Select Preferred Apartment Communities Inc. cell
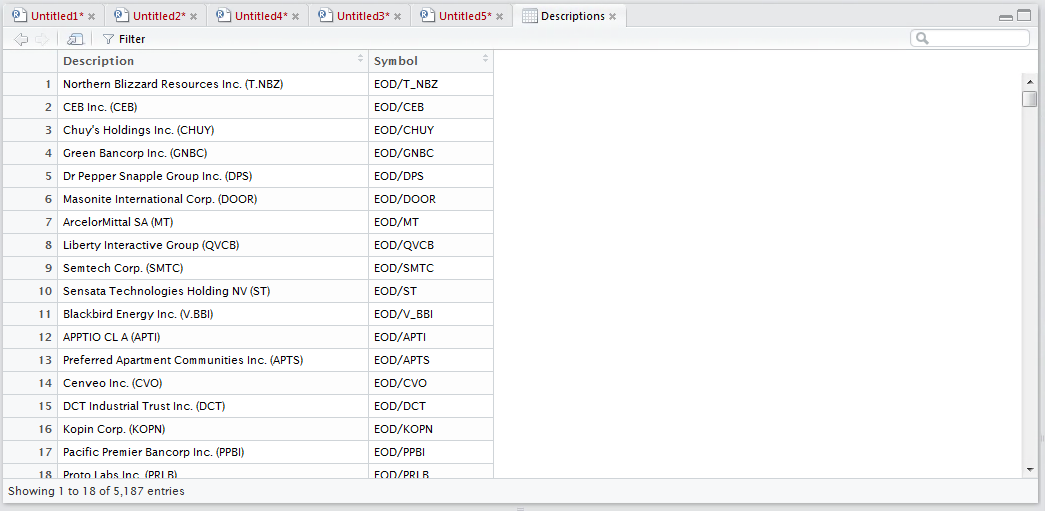This screenshot has width=1045, height=511. coord(213,360)
